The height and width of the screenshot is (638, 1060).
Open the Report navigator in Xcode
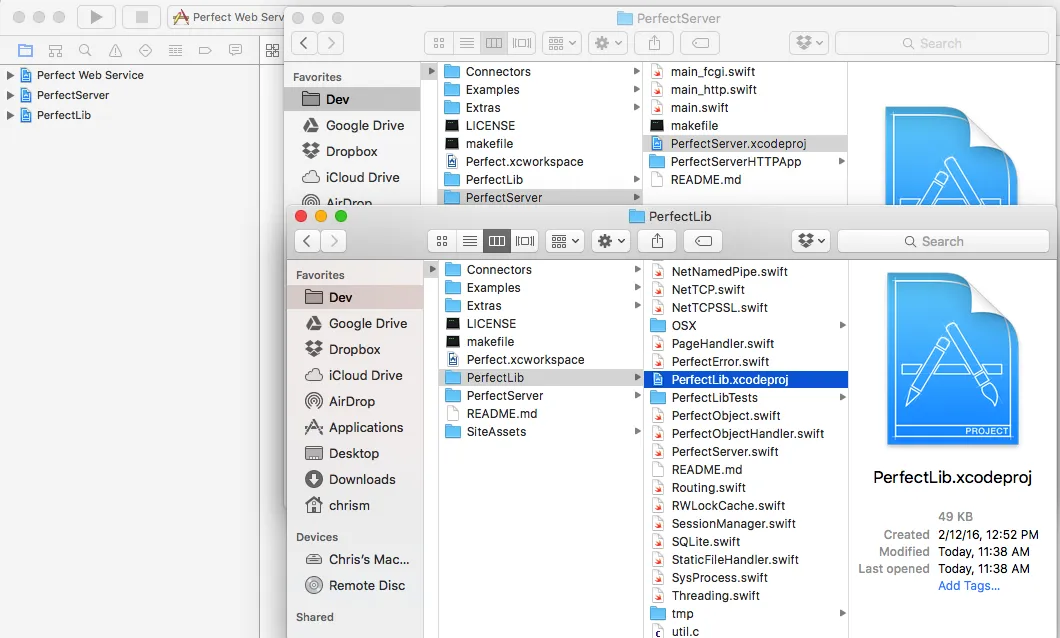coord(235,50)
